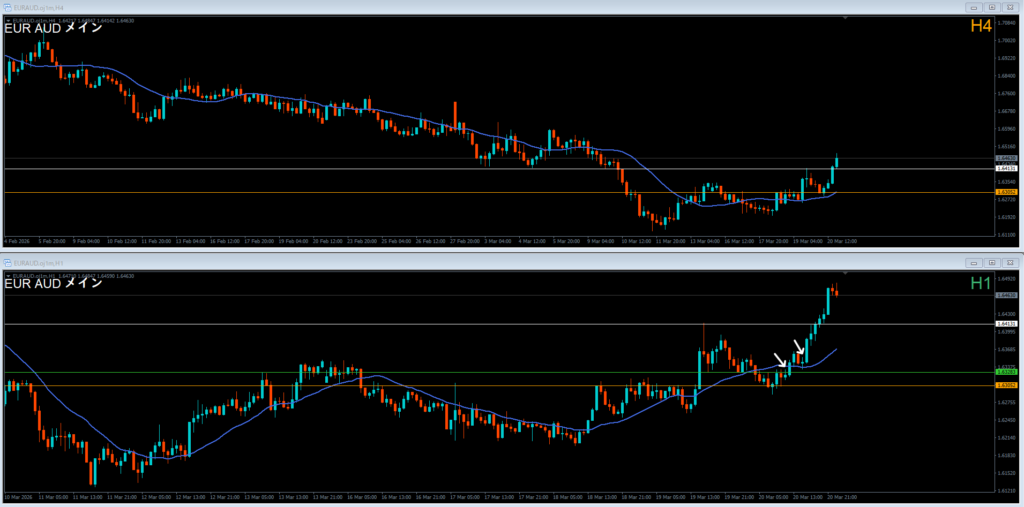The image size is (1024, 507).
Task: Close the EURAUD H1 chart window
Action: [x=1011, y=262]
